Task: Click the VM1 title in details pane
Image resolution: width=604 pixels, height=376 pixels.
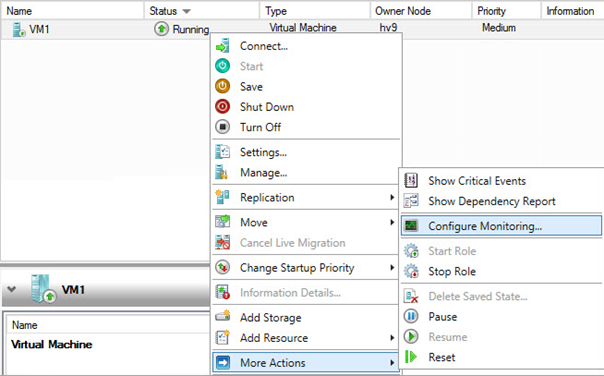Action: click(73, 289)
